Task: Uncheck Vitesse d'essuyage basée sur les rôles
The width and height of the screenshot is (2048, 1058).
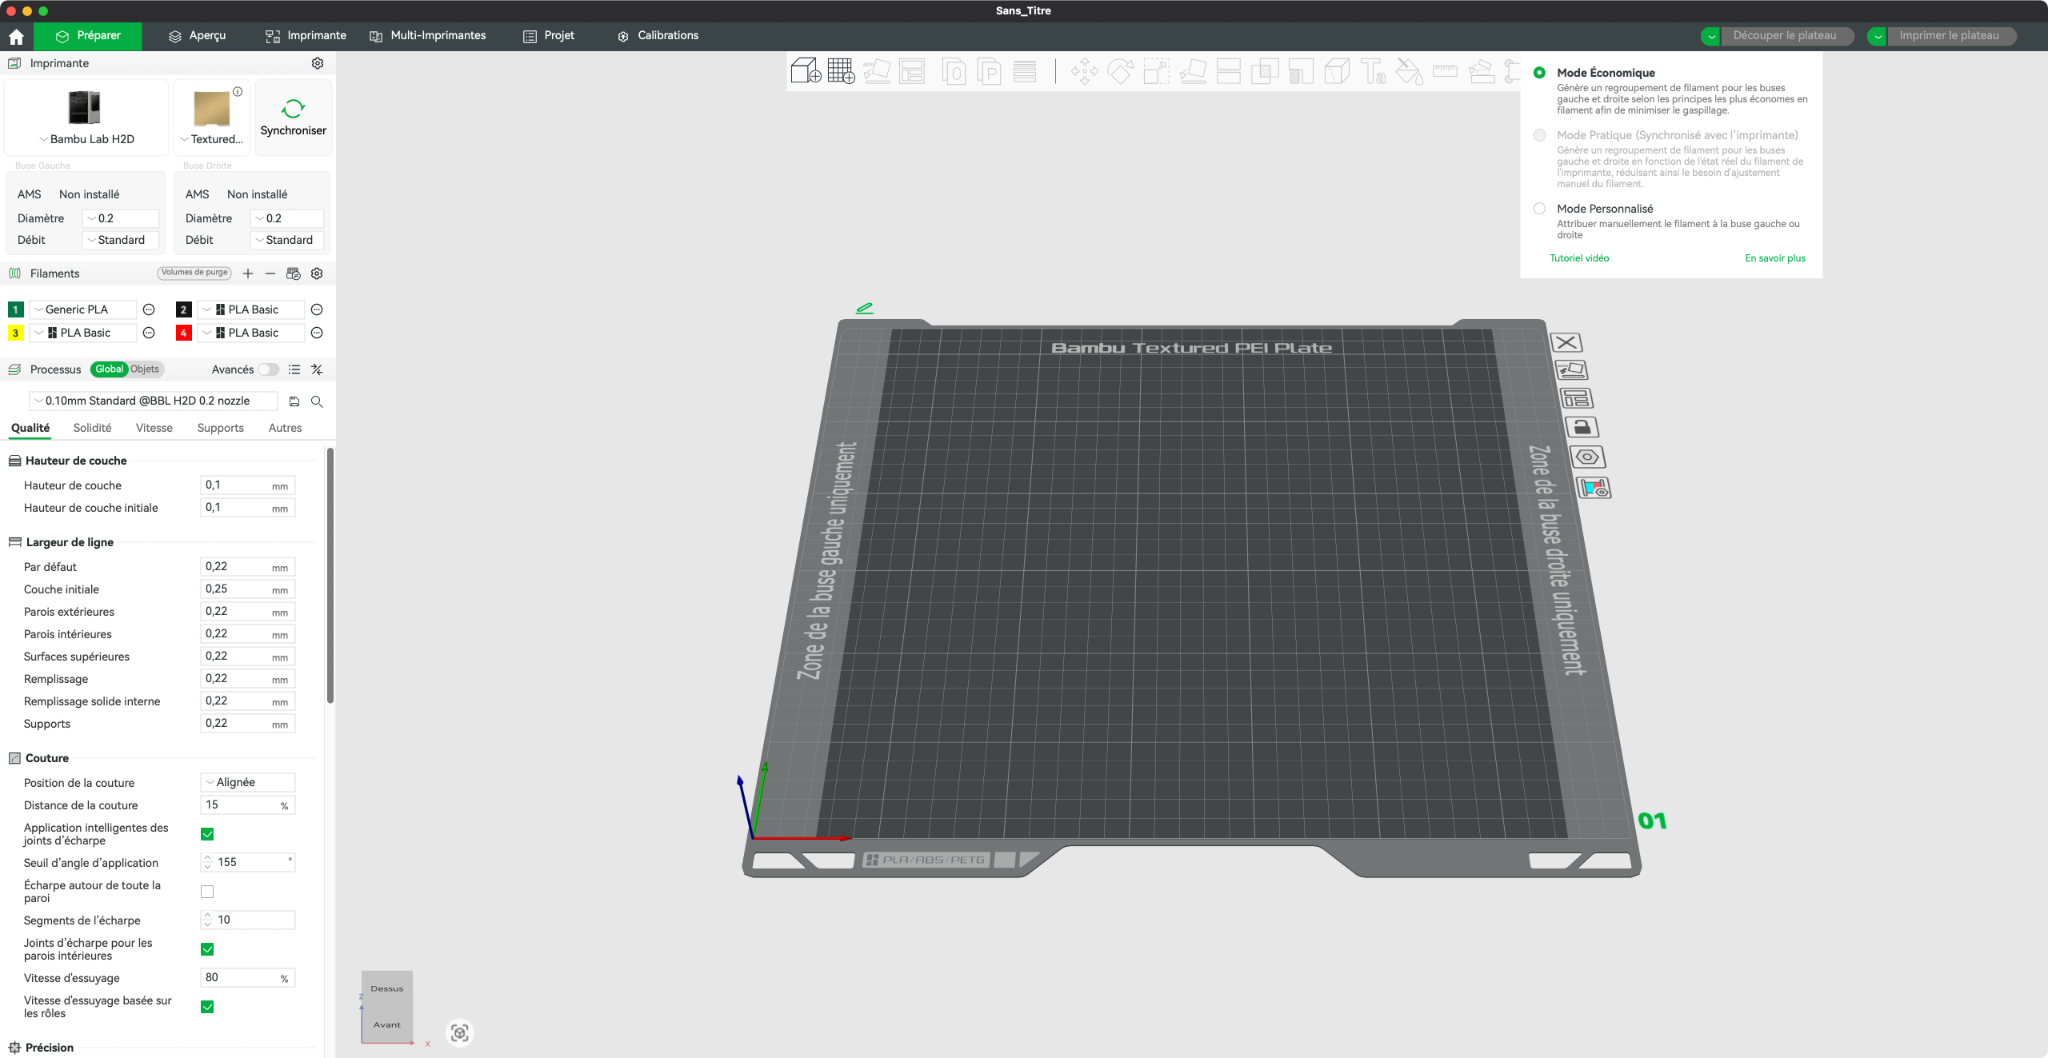Action: [x=207, y=1007]
